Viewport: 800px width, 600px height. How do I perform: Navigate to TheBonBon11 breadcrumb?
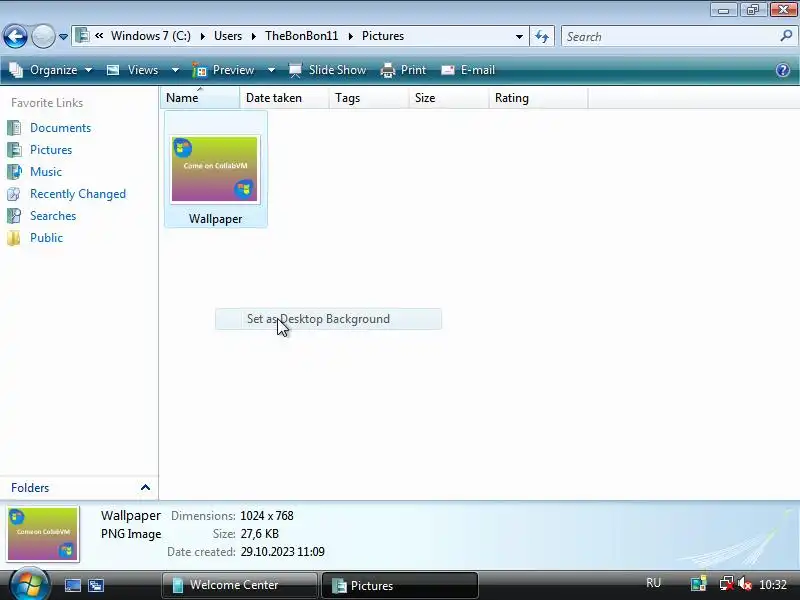point(302,36)
